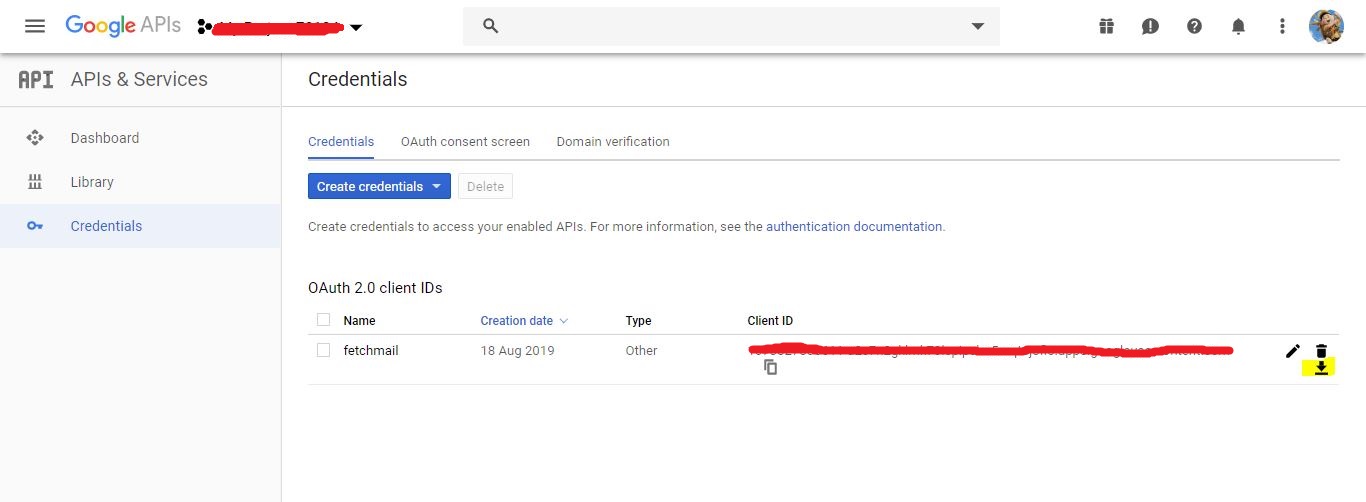Delete the fetchmail OAuth client

point(1321,351)
